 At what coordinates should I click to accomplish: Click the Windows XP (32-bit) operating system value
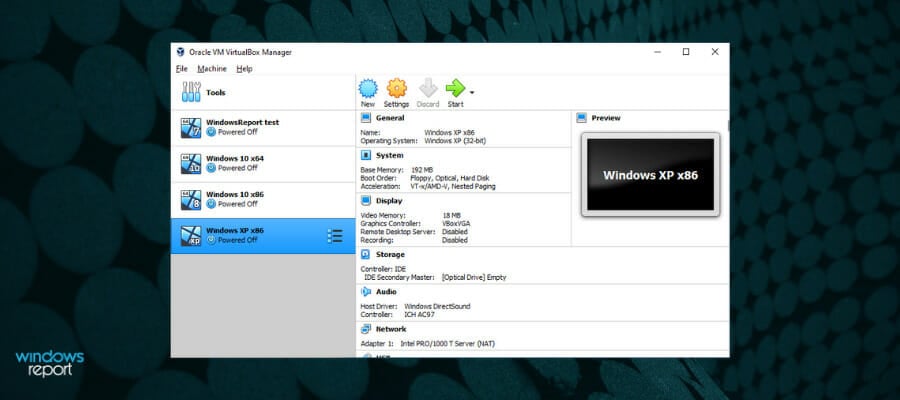(455, 141)
